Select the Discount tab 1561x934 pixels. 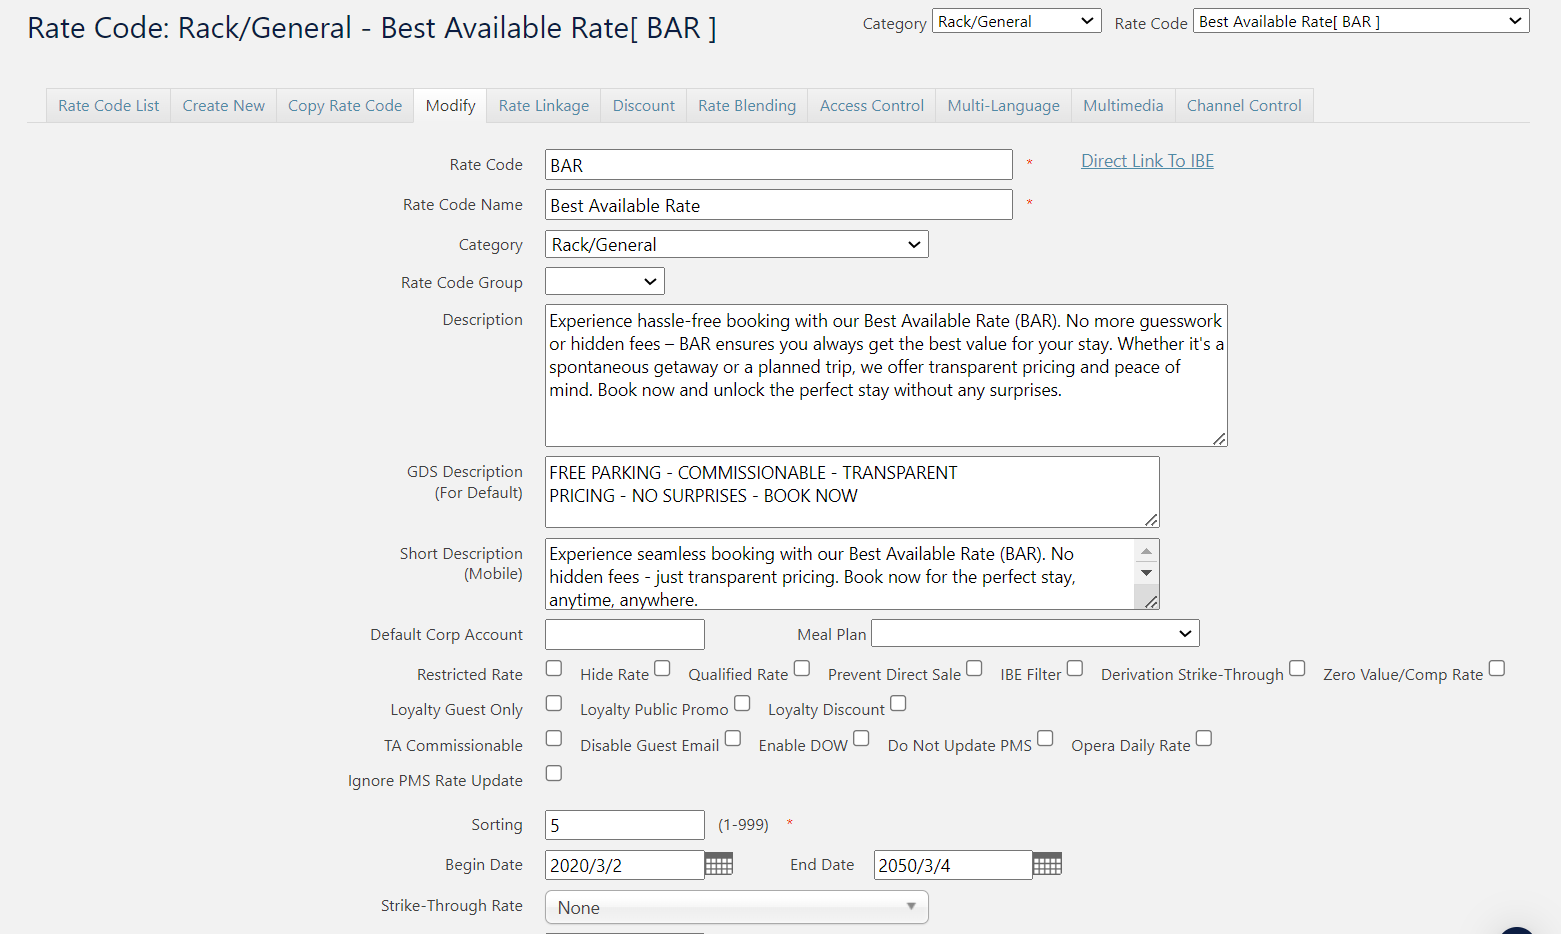pos(643,105)
